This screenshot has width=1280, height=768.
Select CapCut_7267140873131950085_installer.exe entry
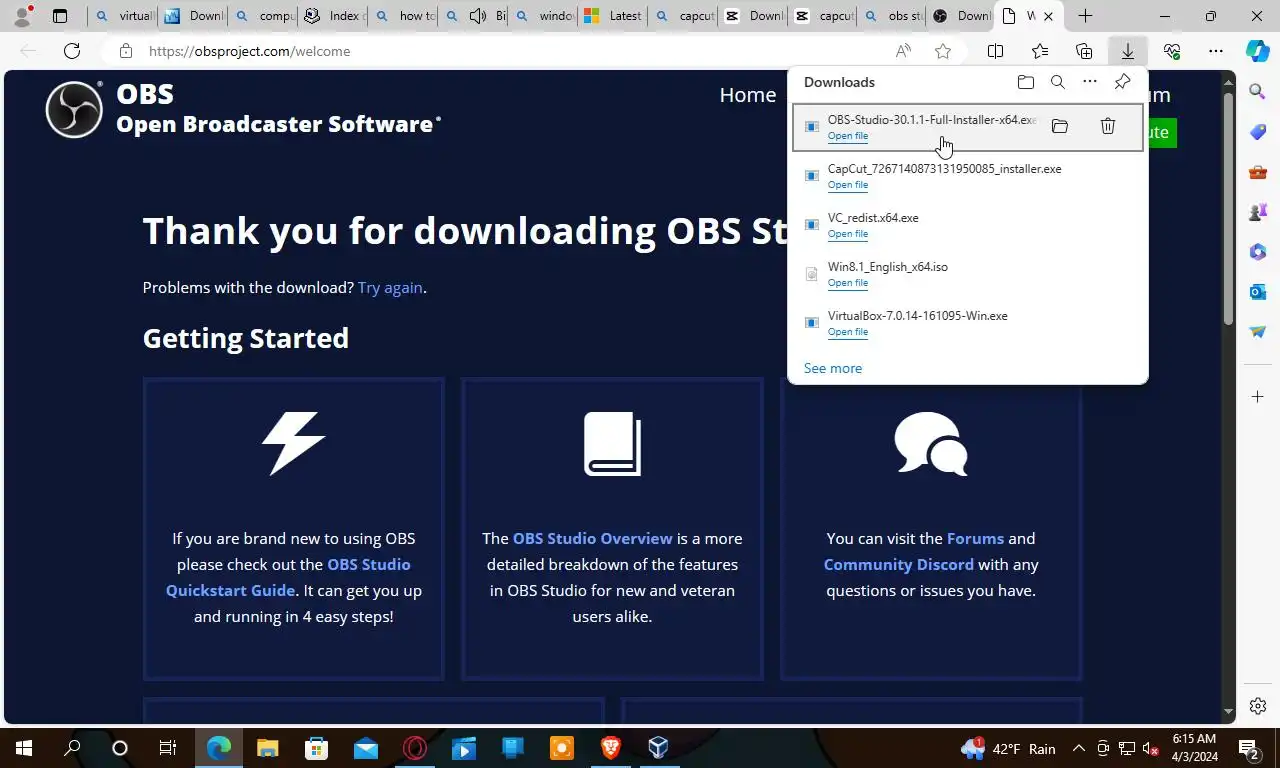tap(968, 176)
